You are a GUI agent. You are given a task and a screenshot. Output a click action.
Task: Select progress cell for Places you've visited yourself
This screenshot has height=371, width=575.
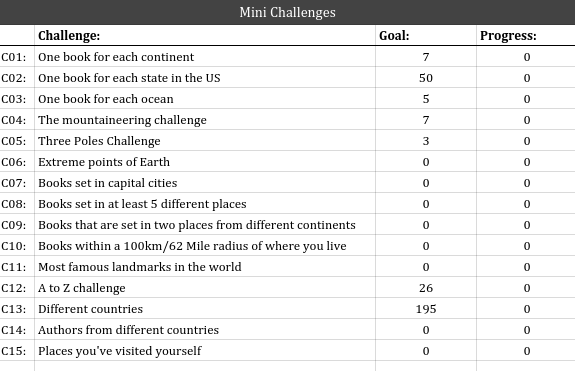click(x=526, y=351)
